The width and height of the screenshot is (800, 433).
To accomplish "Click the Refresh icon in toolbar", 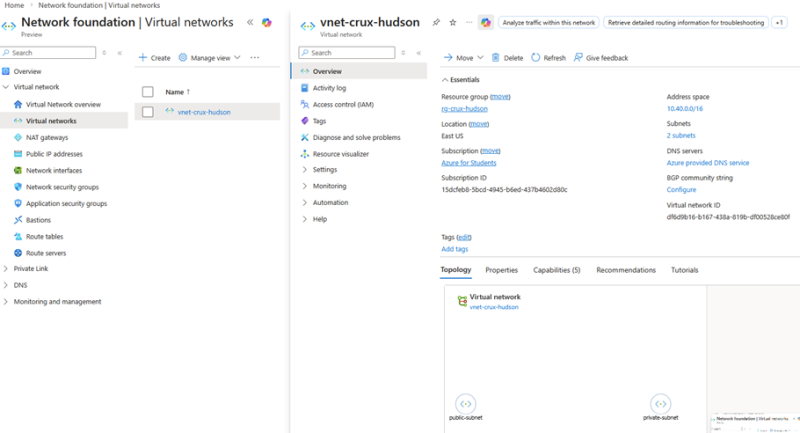I will coord(535,58).
